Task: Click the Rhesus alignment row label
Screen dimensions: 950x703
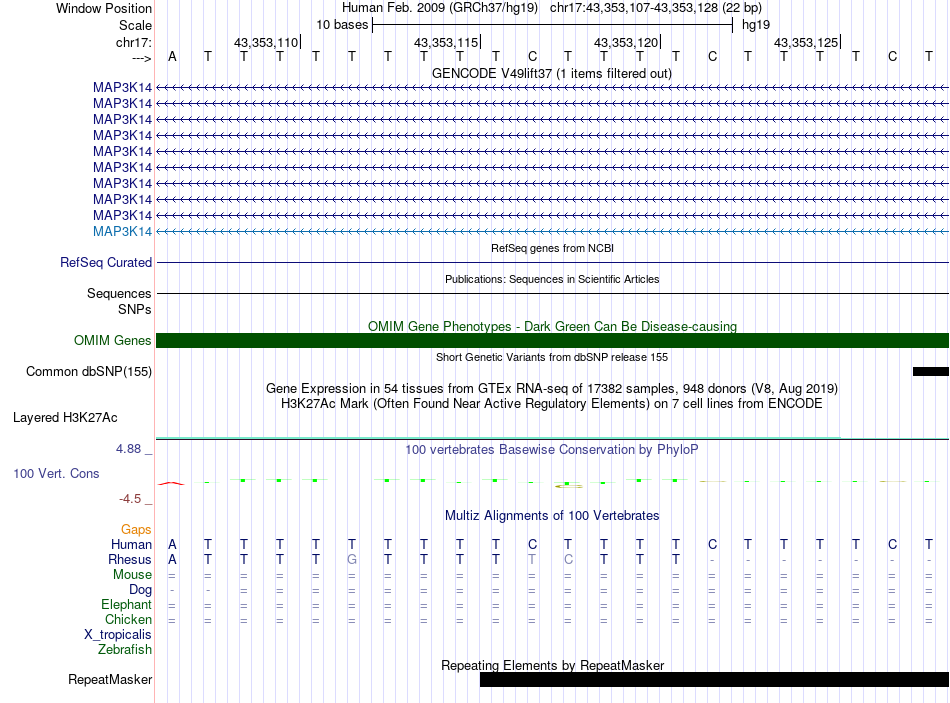Action: click(130, 559)
